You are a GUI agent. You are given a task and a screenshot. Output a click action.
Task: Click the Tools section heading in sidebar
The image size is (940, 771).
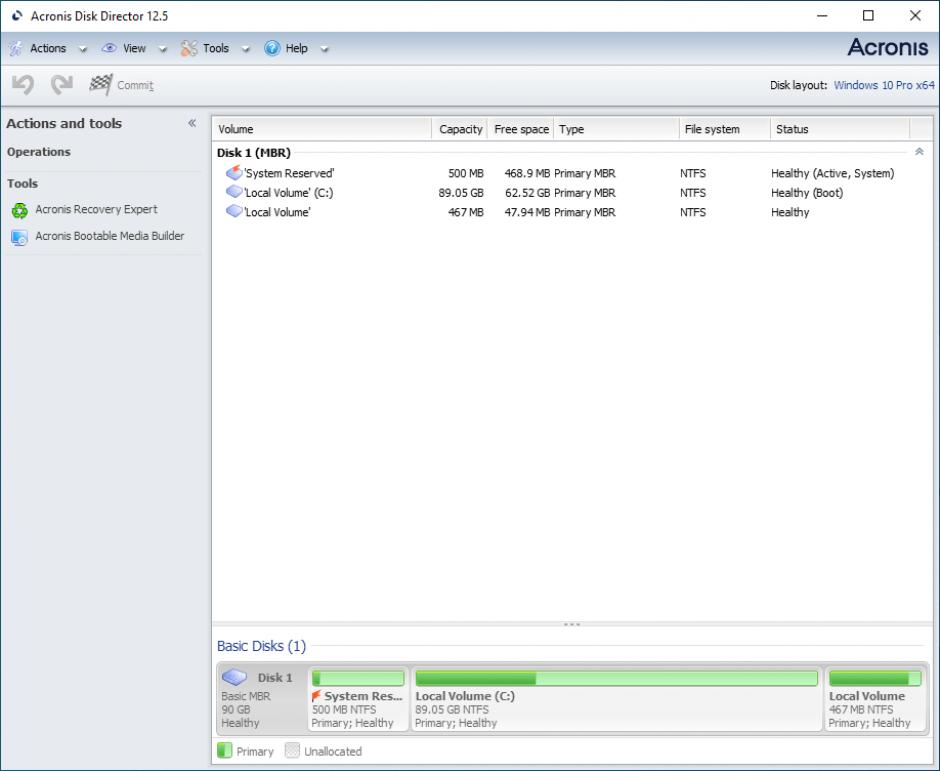click(x=23, y=183)
